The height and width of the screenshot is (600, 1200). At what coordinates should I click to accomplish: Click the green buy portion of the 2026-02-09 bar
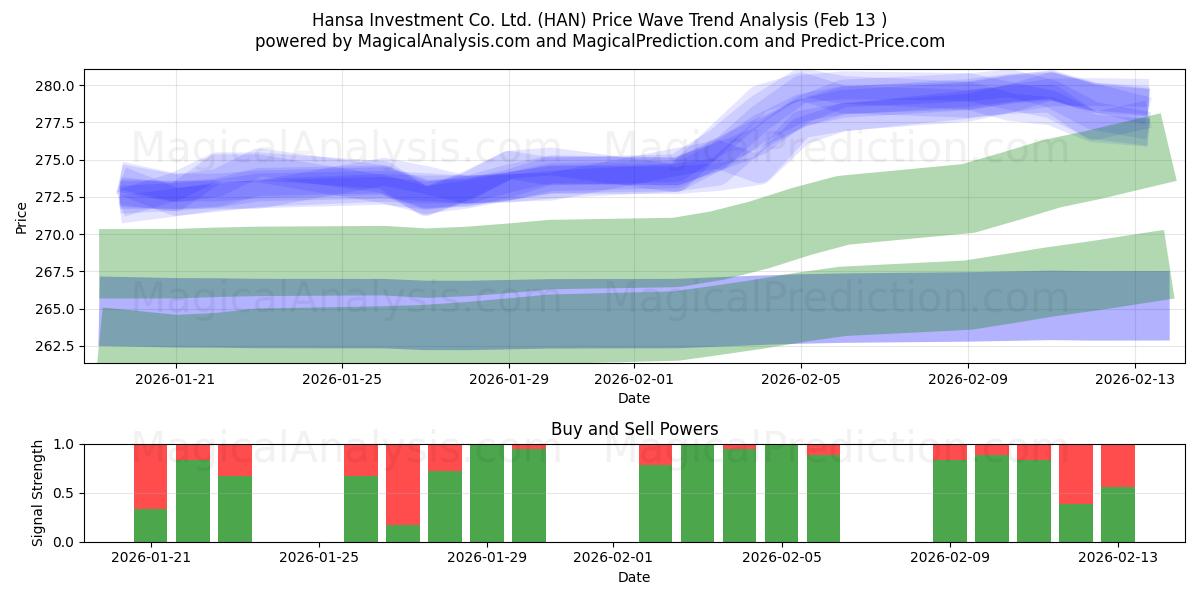click(x=949, y=501)
